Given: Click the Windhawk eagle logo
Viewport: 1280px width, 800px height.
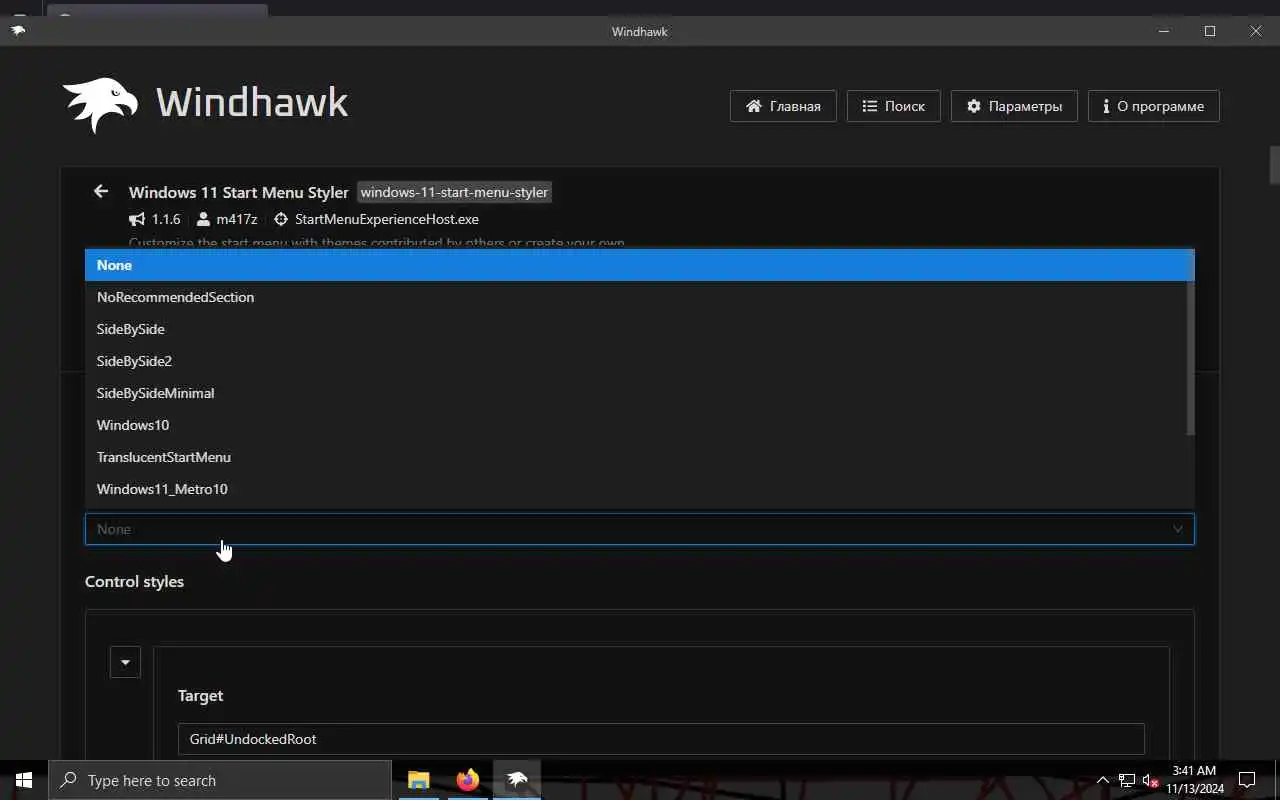Looking at the screenshot, I should 100,104.
